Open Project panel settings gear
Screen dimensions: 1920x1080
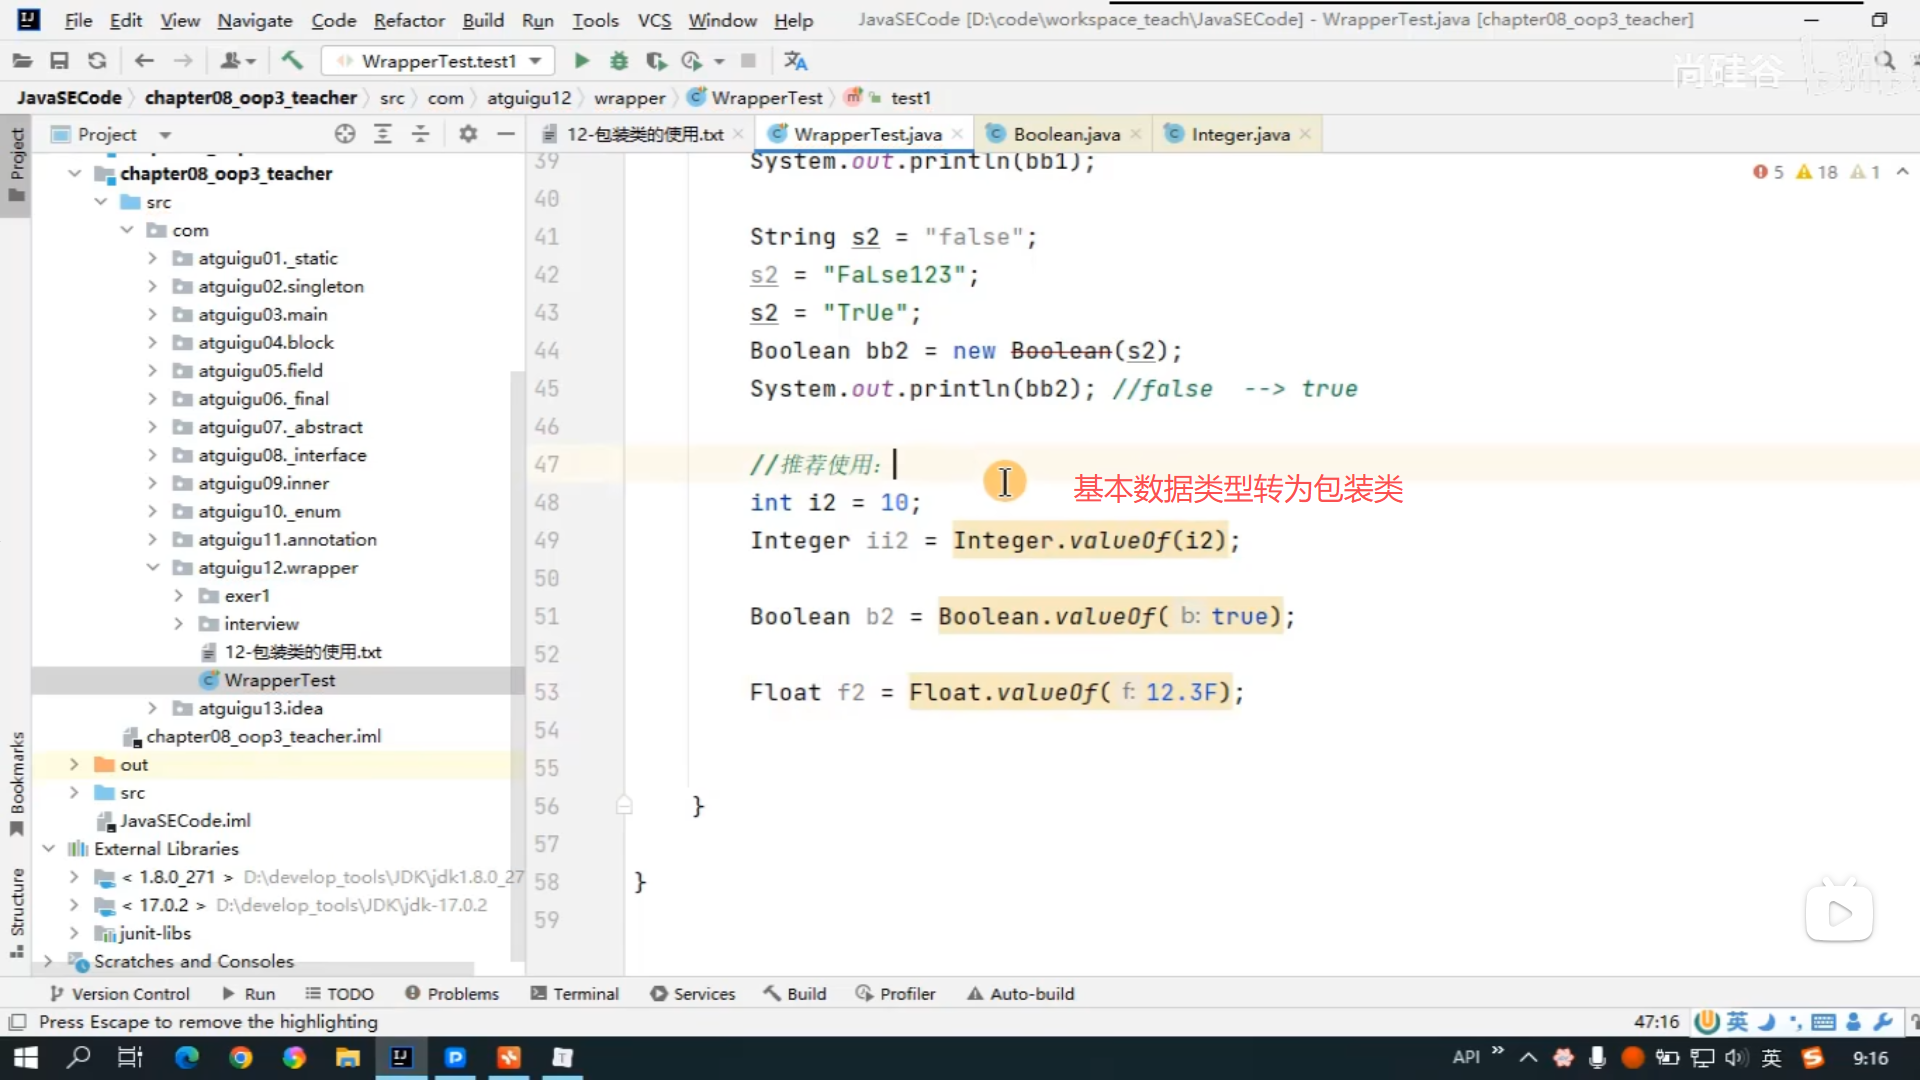(468, 134)
